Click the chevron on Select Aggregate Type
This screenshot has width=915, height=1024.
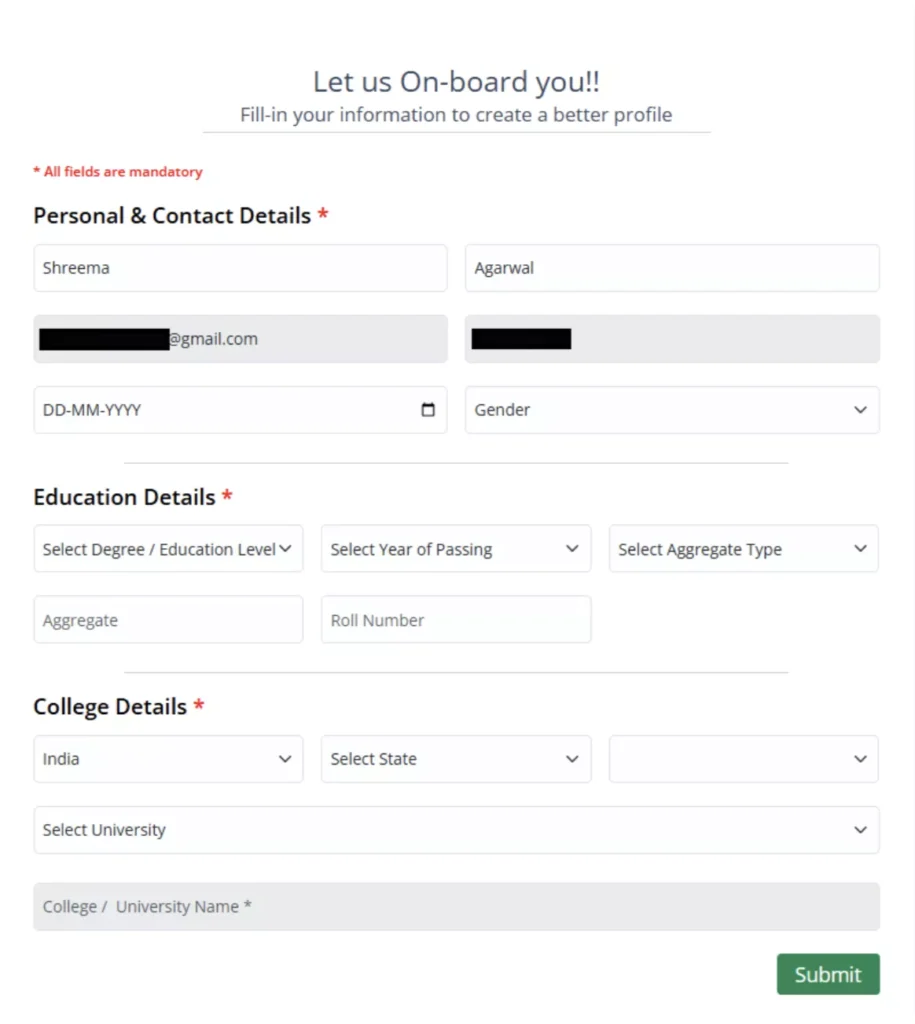click(860, 548)
